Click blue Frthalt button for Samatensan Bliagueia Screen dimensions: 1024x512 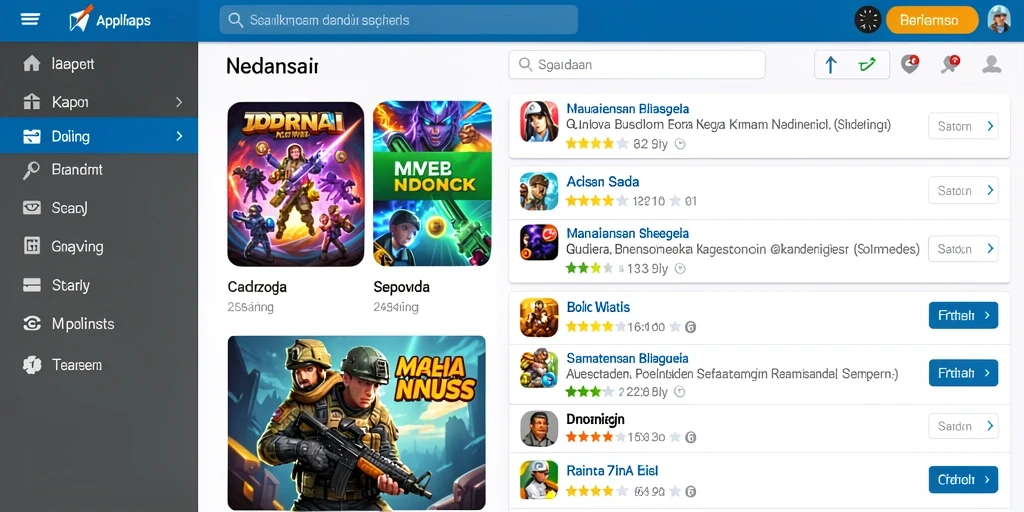[963, 373]
